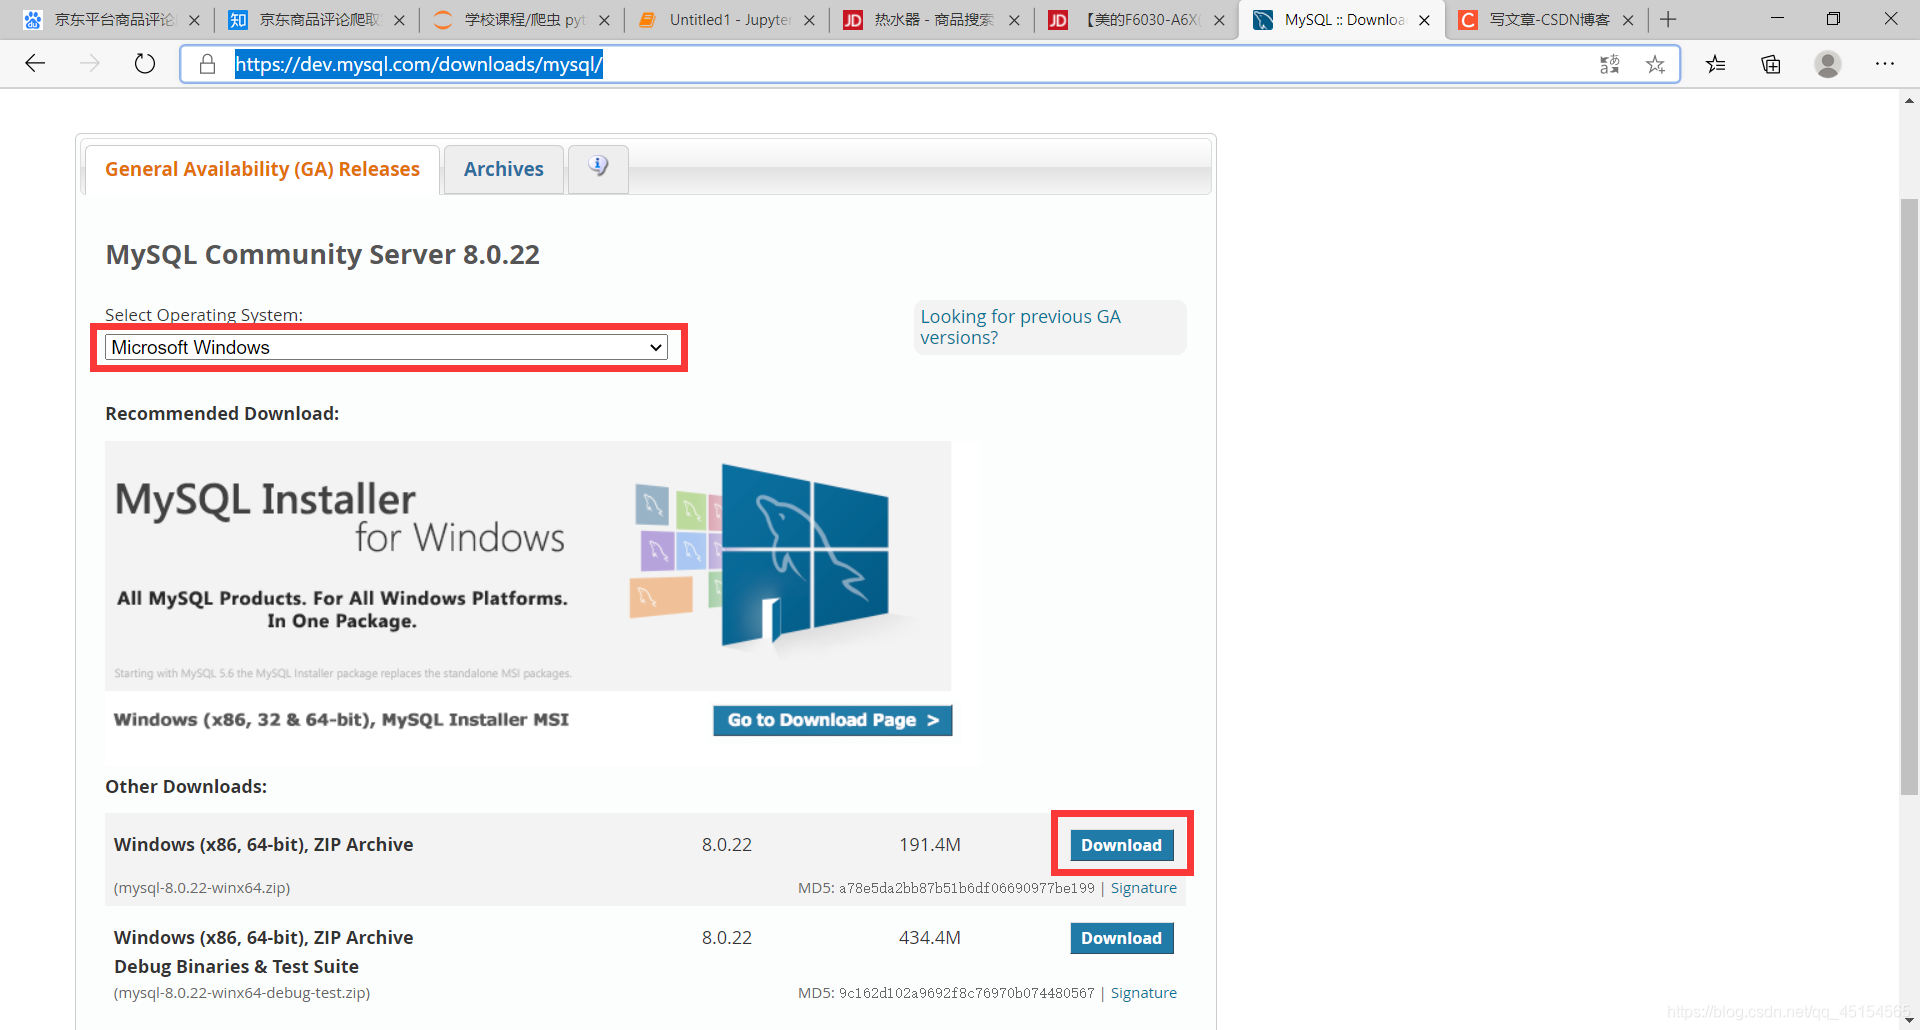This screenshot has width=1920, height=1030.
Task: Open the browser profile avatar
Action: [x=1828, y=64]
